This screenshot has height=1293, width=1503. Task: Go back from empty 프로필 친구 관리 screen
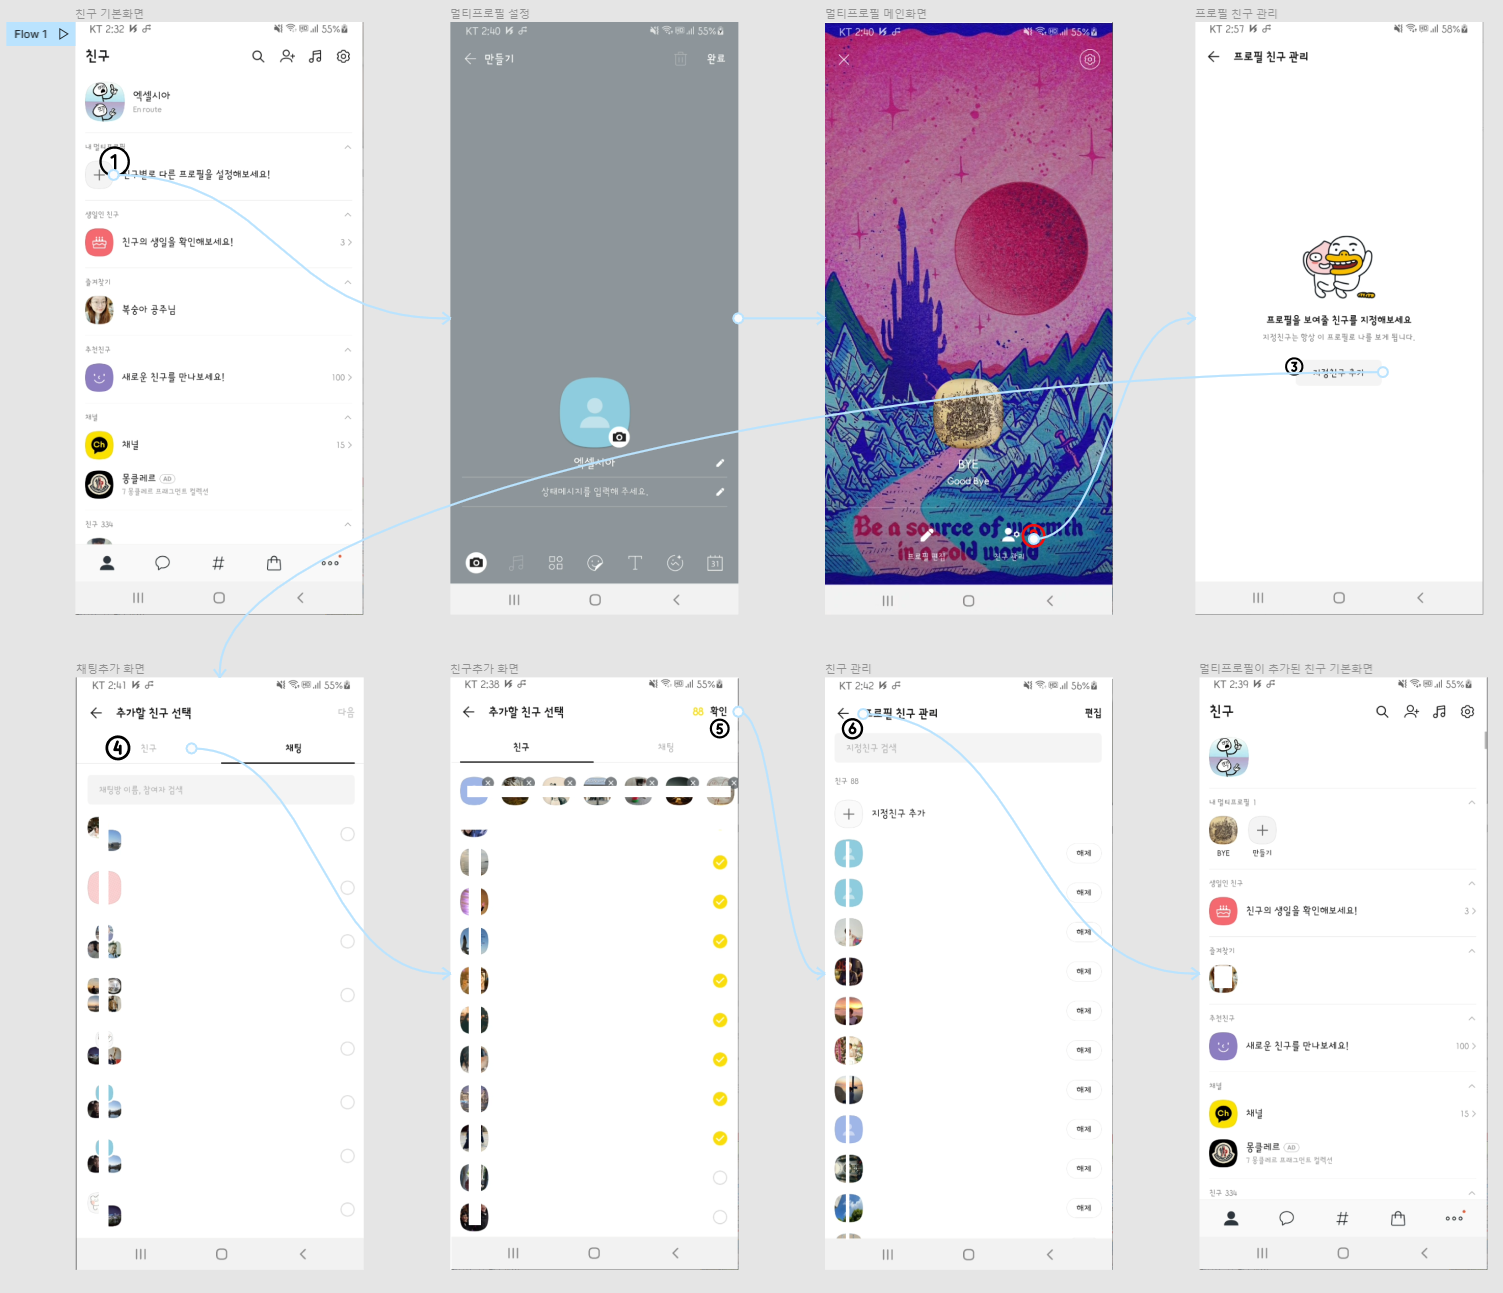pyautogui.click(x=1213, y=57)
